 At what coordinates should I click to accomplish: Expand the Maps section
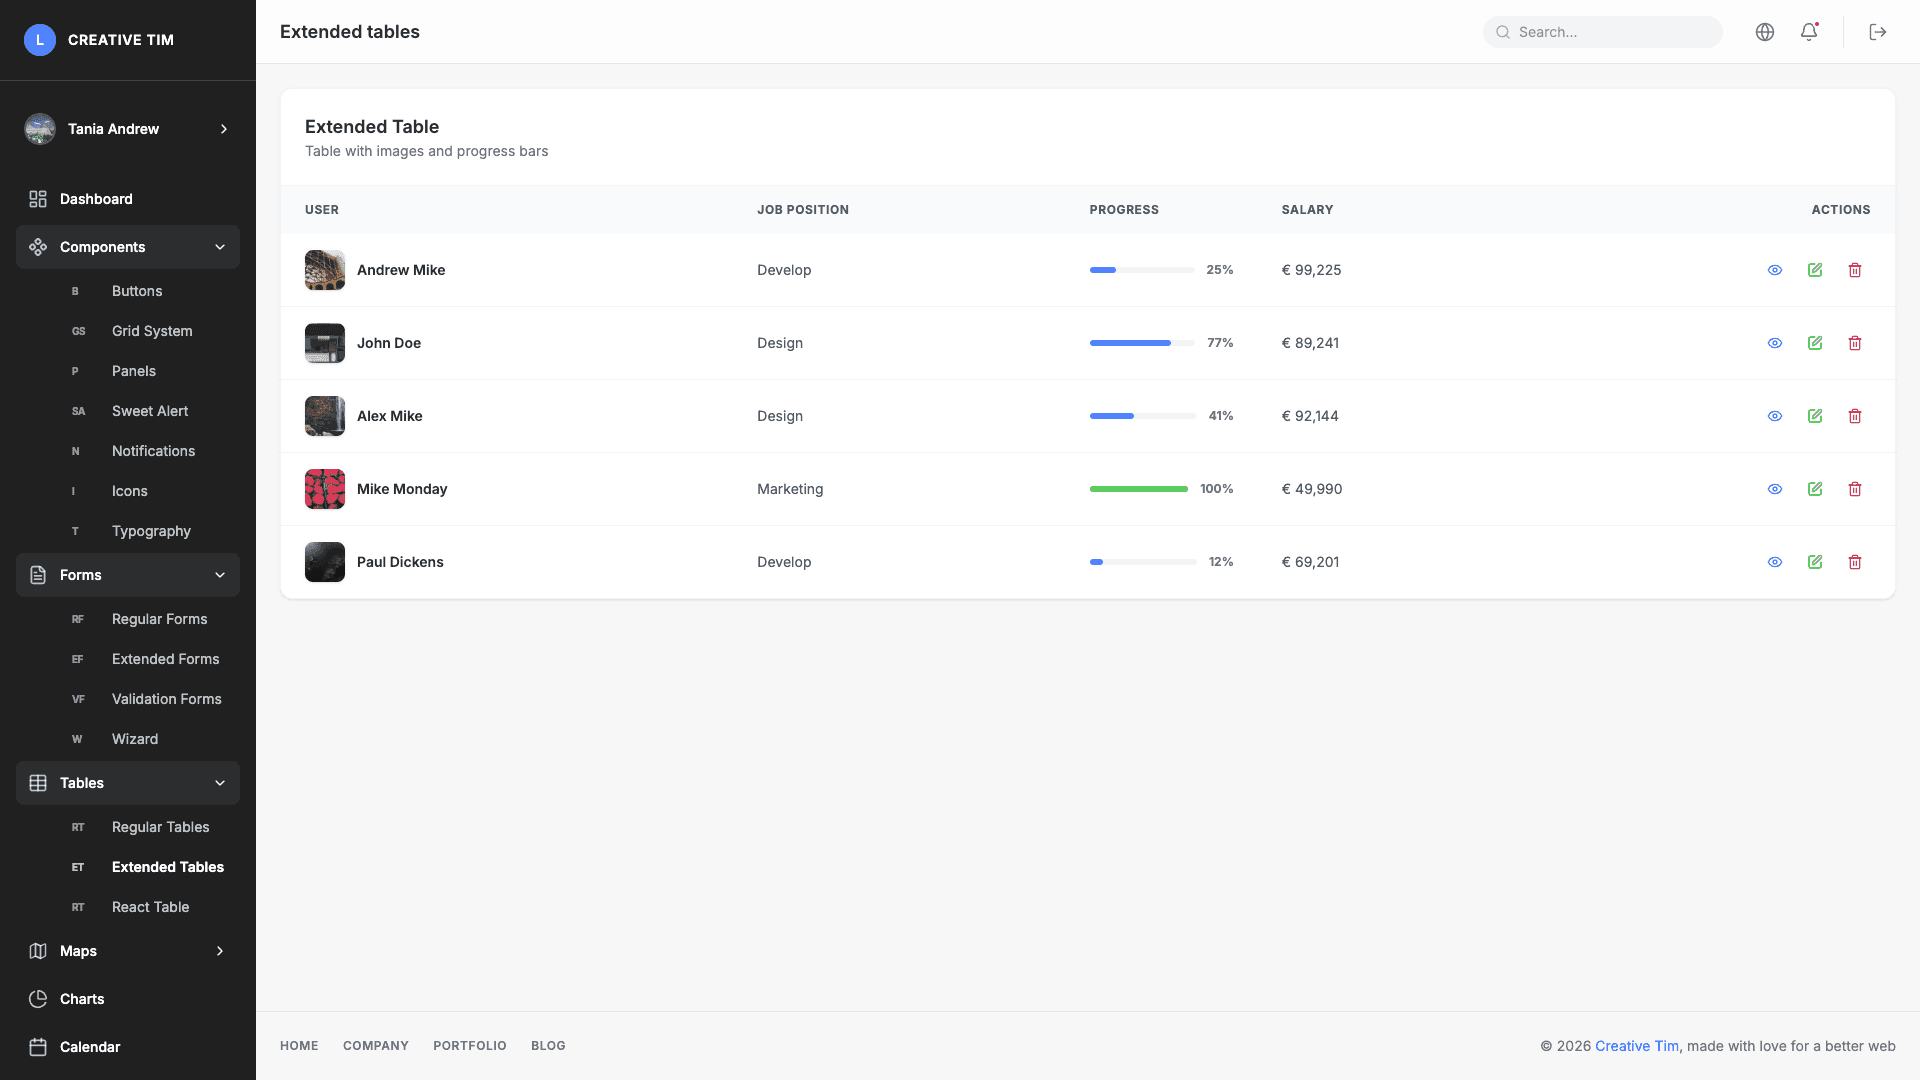click(x=220, y=950)
